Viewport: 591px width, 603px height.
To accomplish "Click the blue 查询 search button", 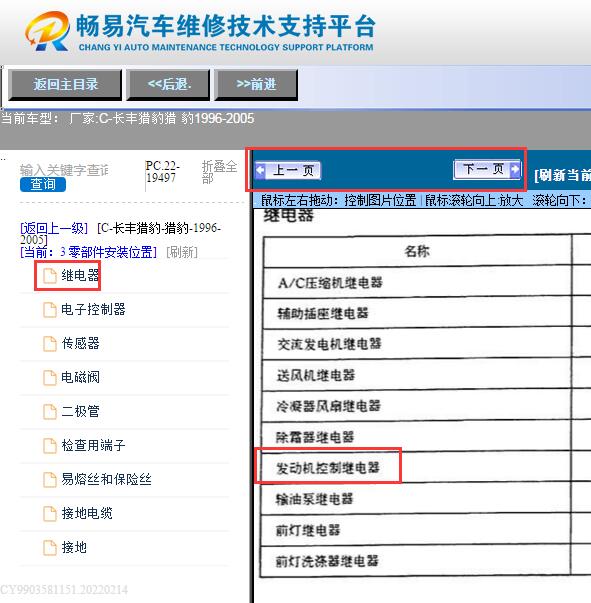I will [x=43, y=184].
